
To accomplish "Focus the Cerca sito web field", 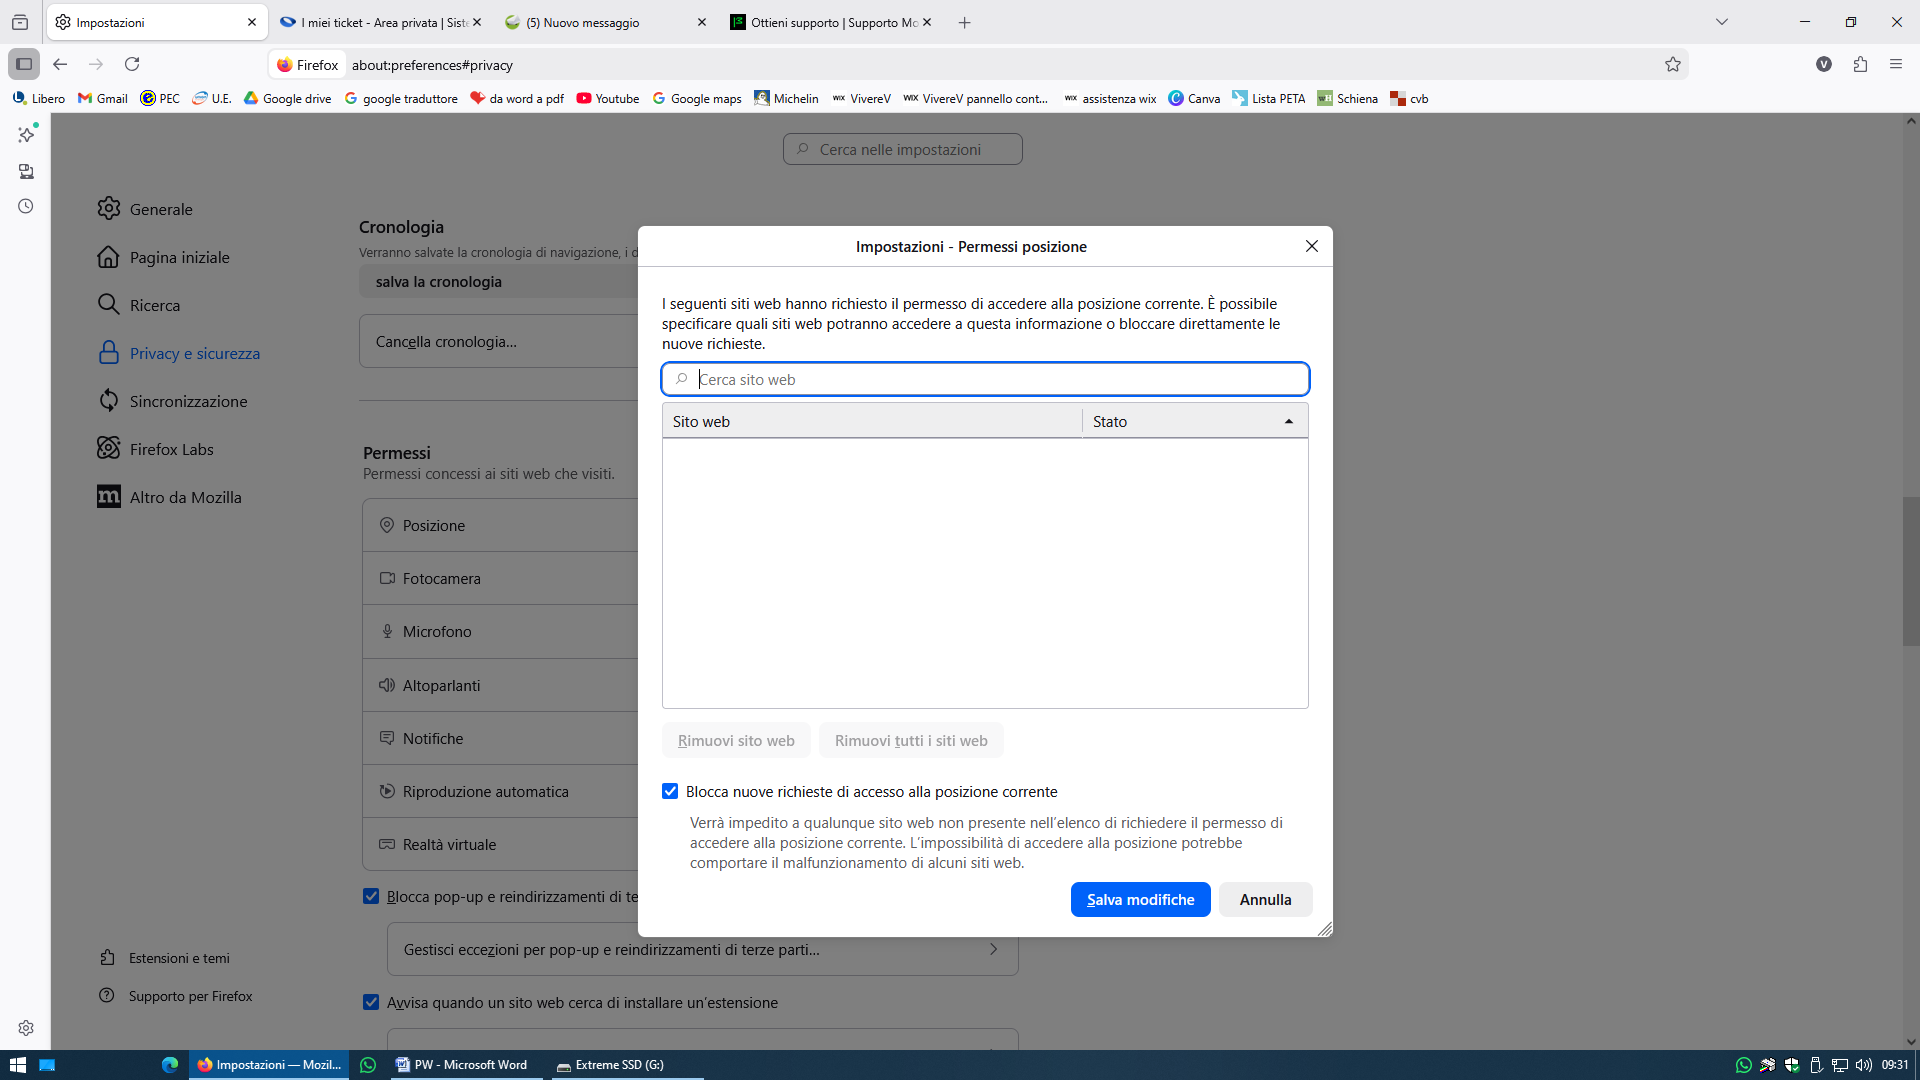I will pos(985,380).
